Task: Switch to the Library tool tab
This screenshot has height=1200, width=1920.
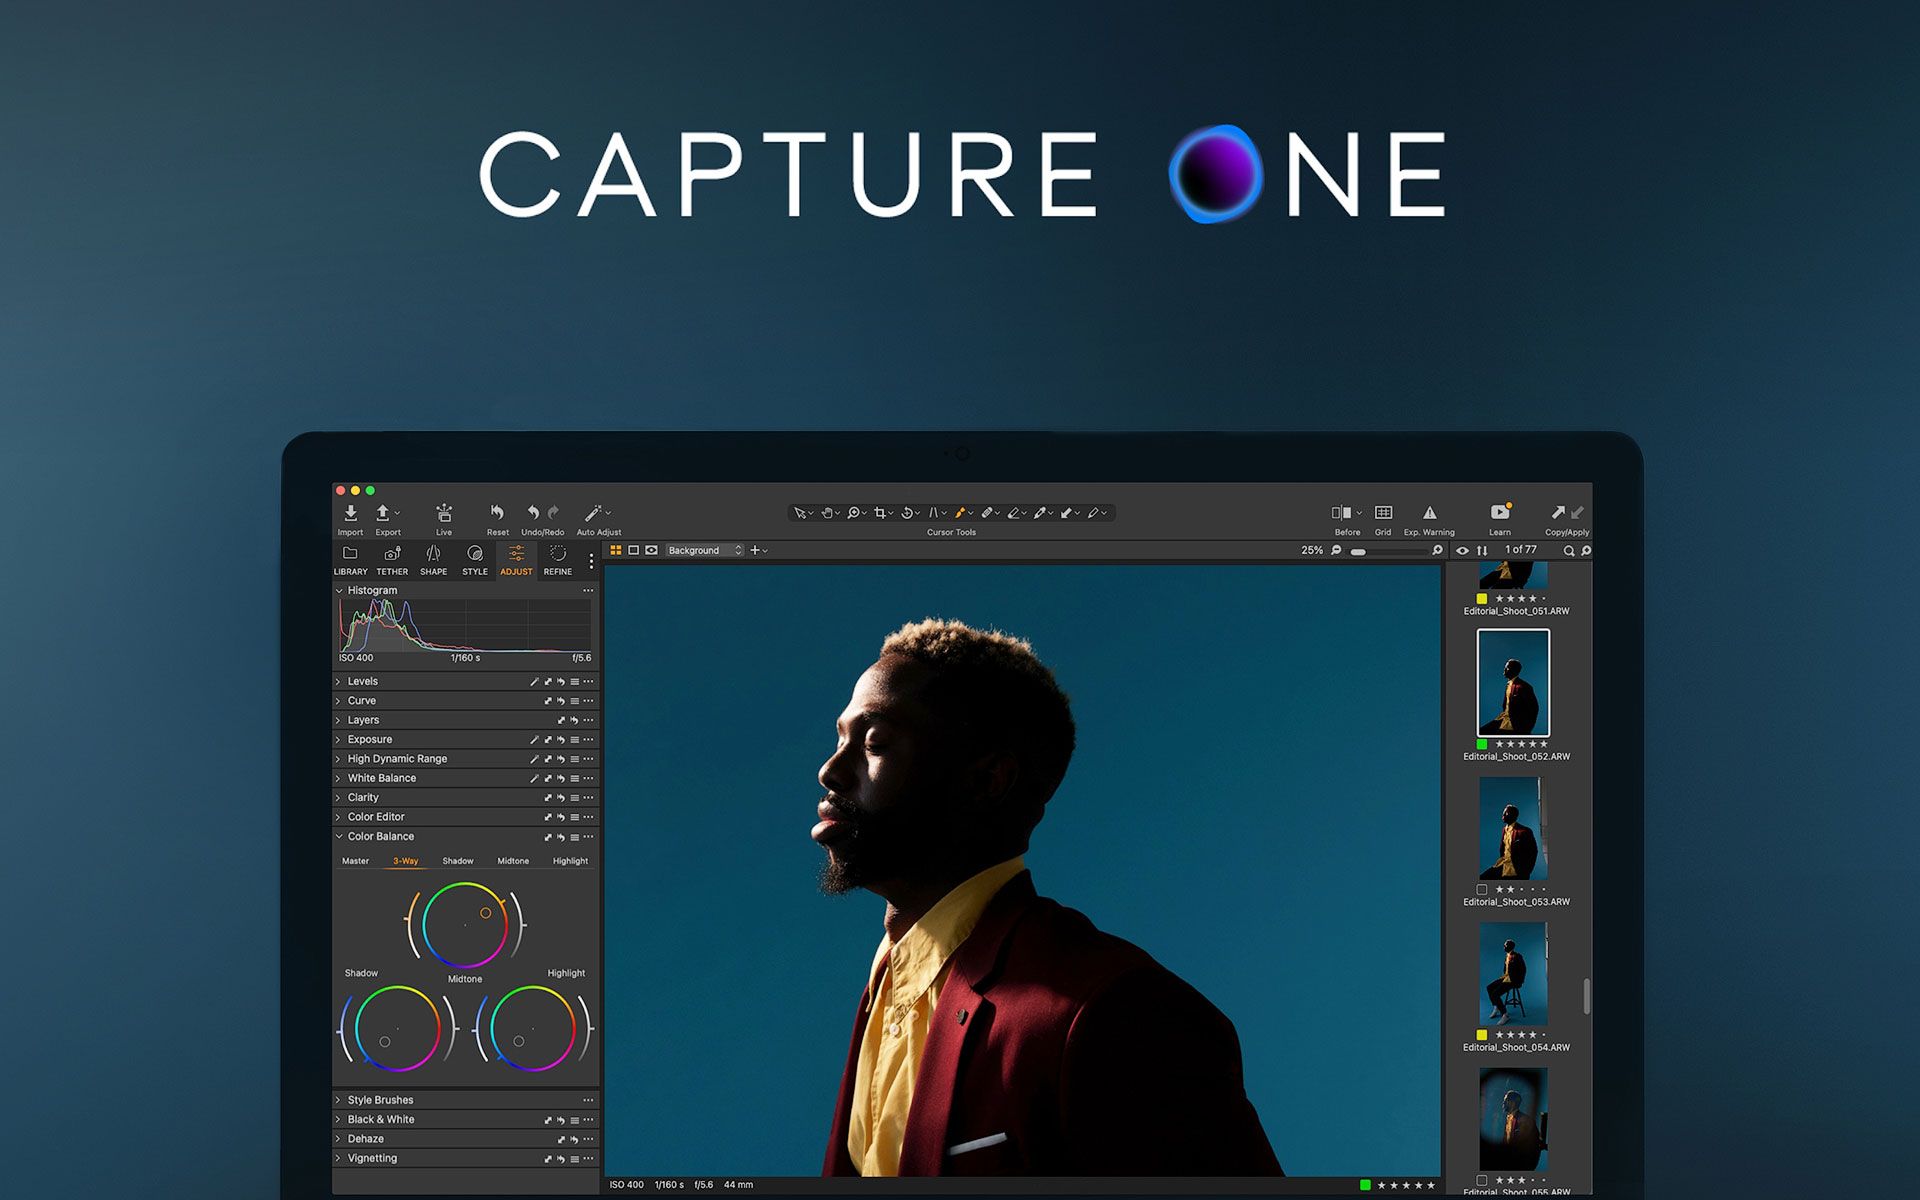Action: point(350,560)
